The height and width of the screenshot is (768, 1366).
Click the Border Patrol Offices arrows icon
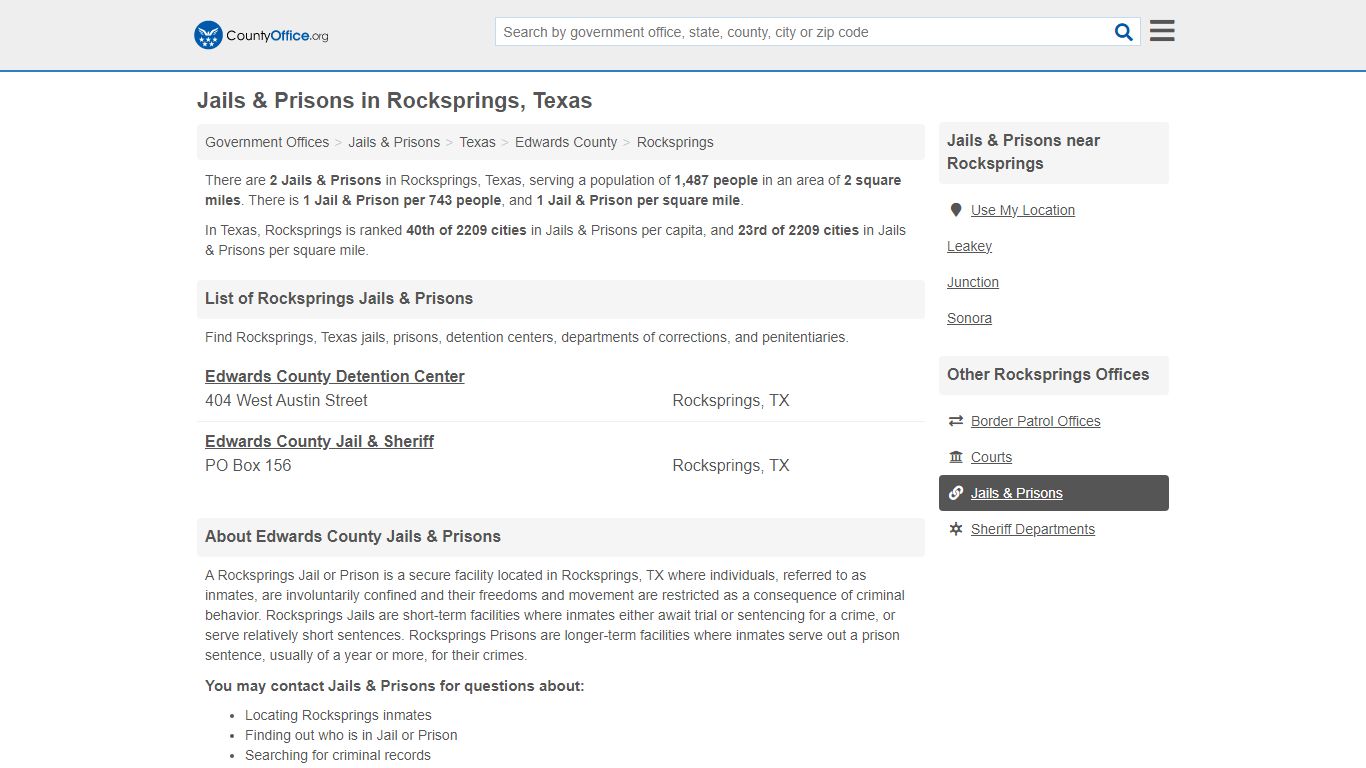pyautogui.click(x=956, y=421)
